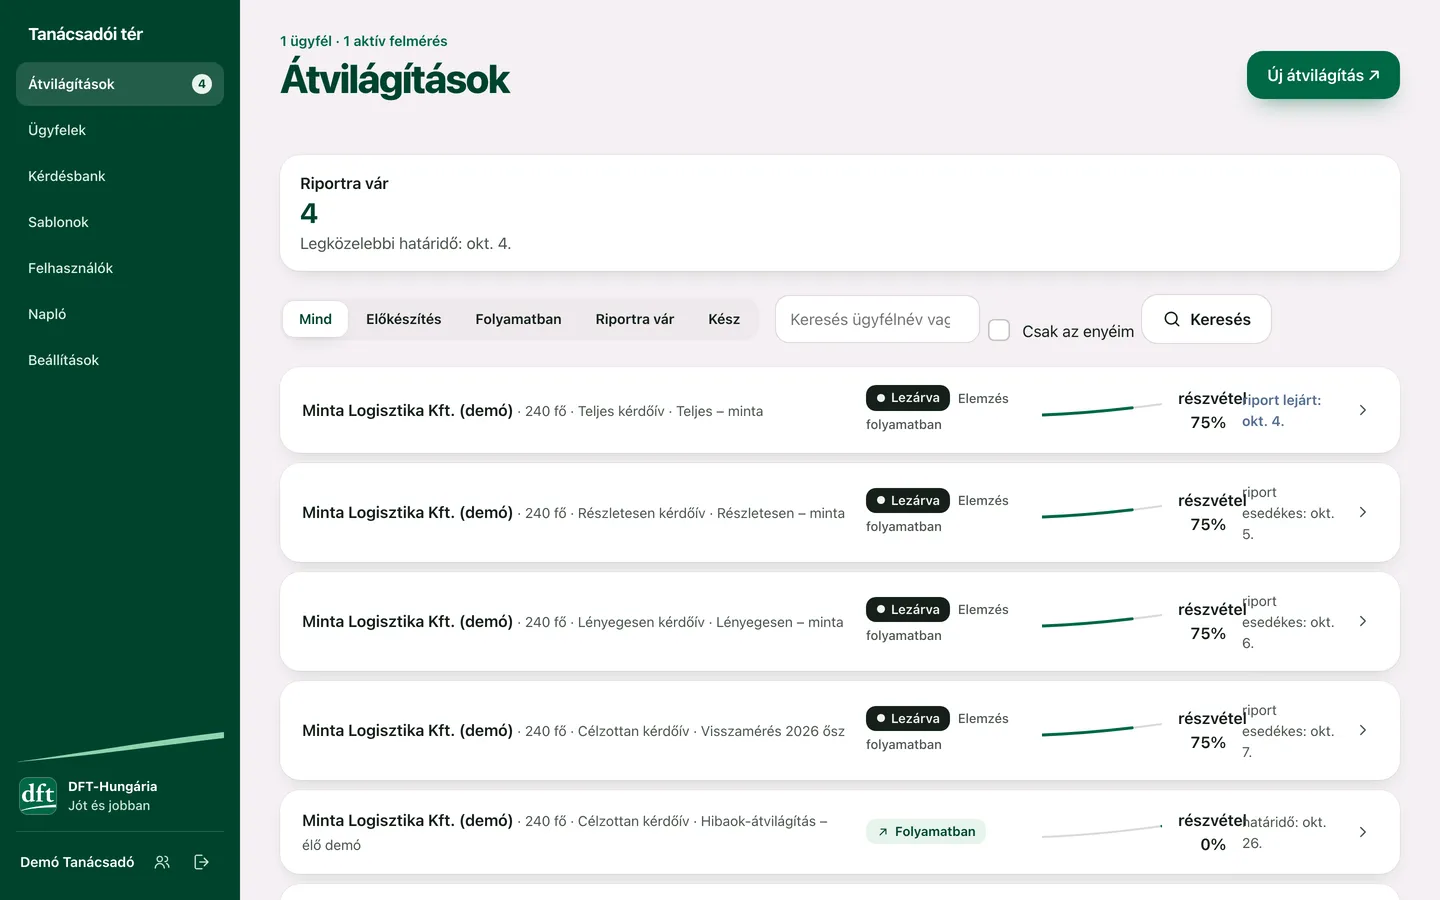Viewport: 1440px width, 900px height.
Task: Open the Kérdésbank sidebar item
Action: click(120, 176)
